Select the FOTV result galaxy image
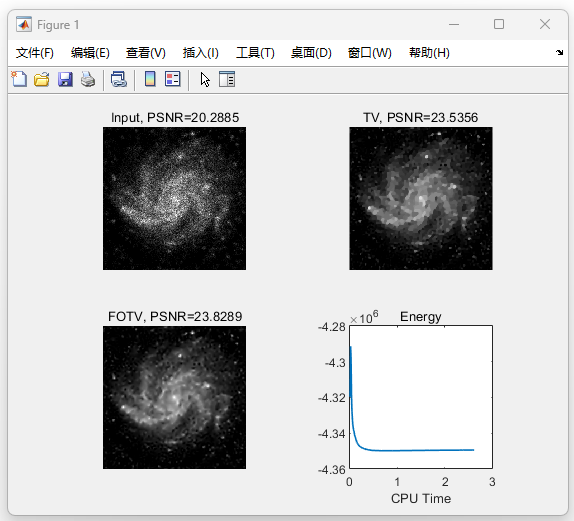Screen dimensions: 574x521 pos(174,397)
